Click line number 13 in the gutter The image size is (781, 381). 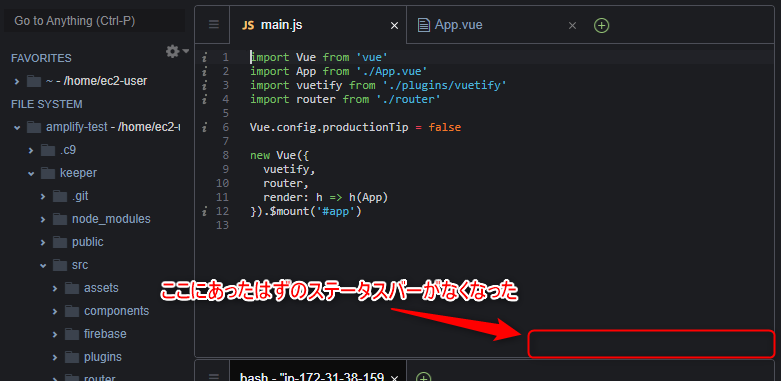click(x=223, y=225)
